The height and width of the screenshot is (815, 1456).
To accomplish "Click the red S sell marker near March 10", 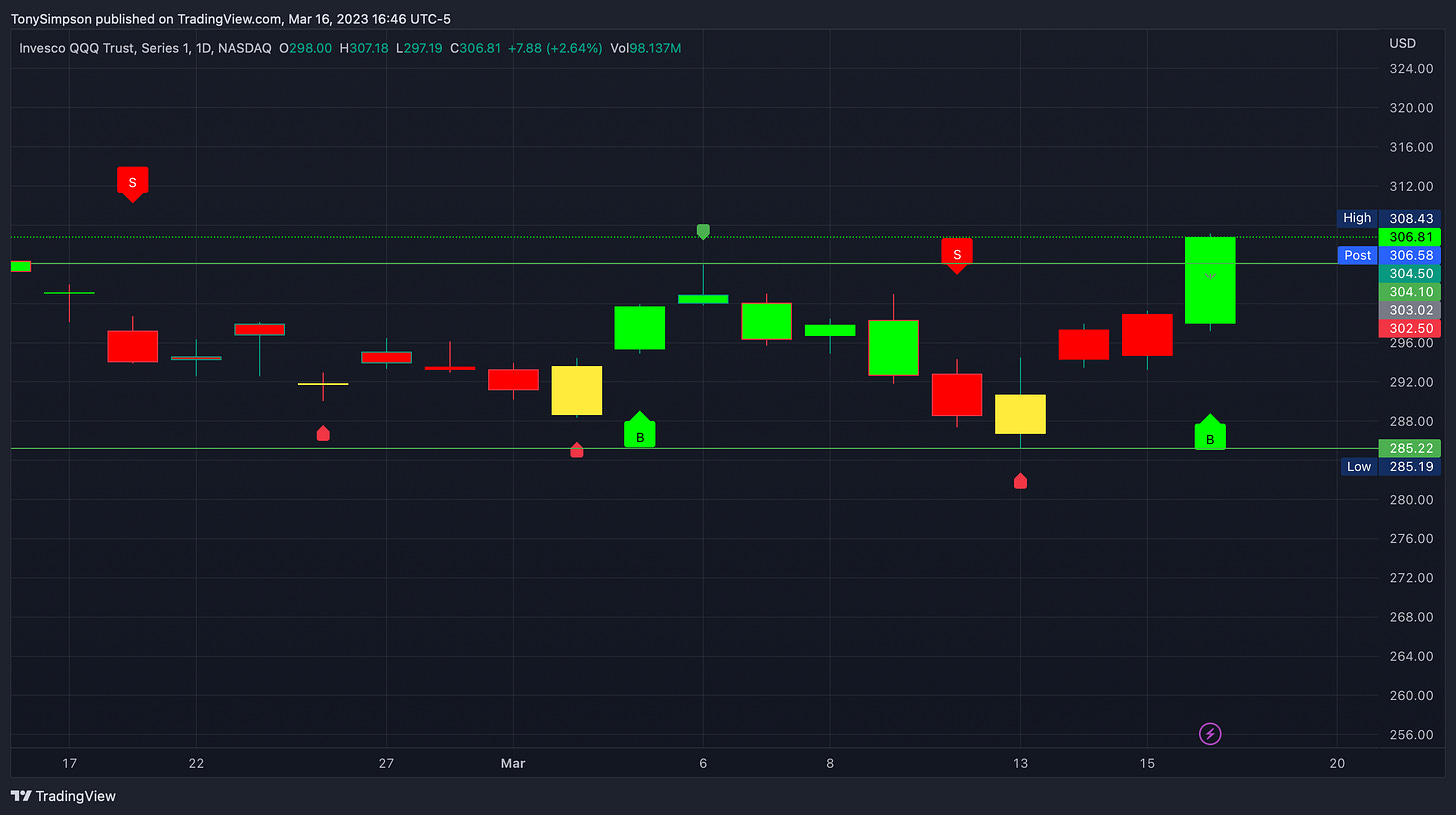I will click(x=957, y=255).
